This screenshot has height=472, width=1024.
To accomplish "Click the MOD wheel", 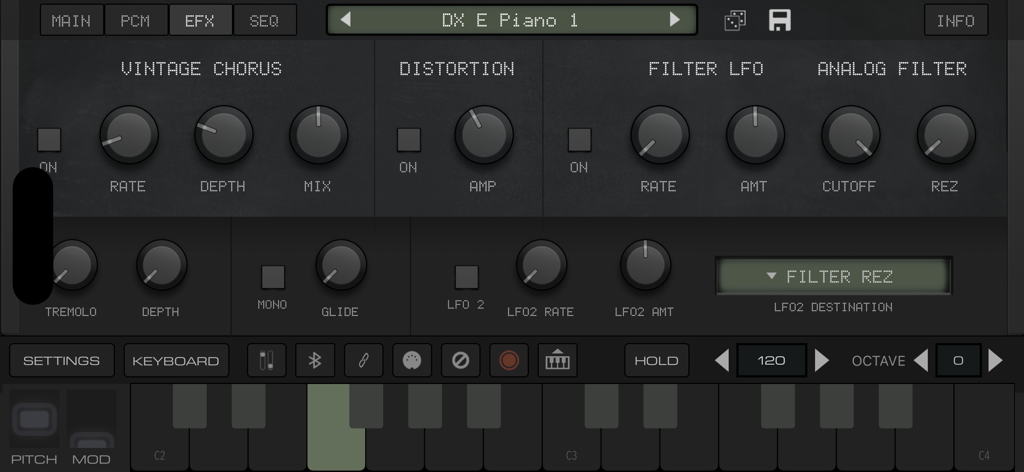I will pos(91,420).
